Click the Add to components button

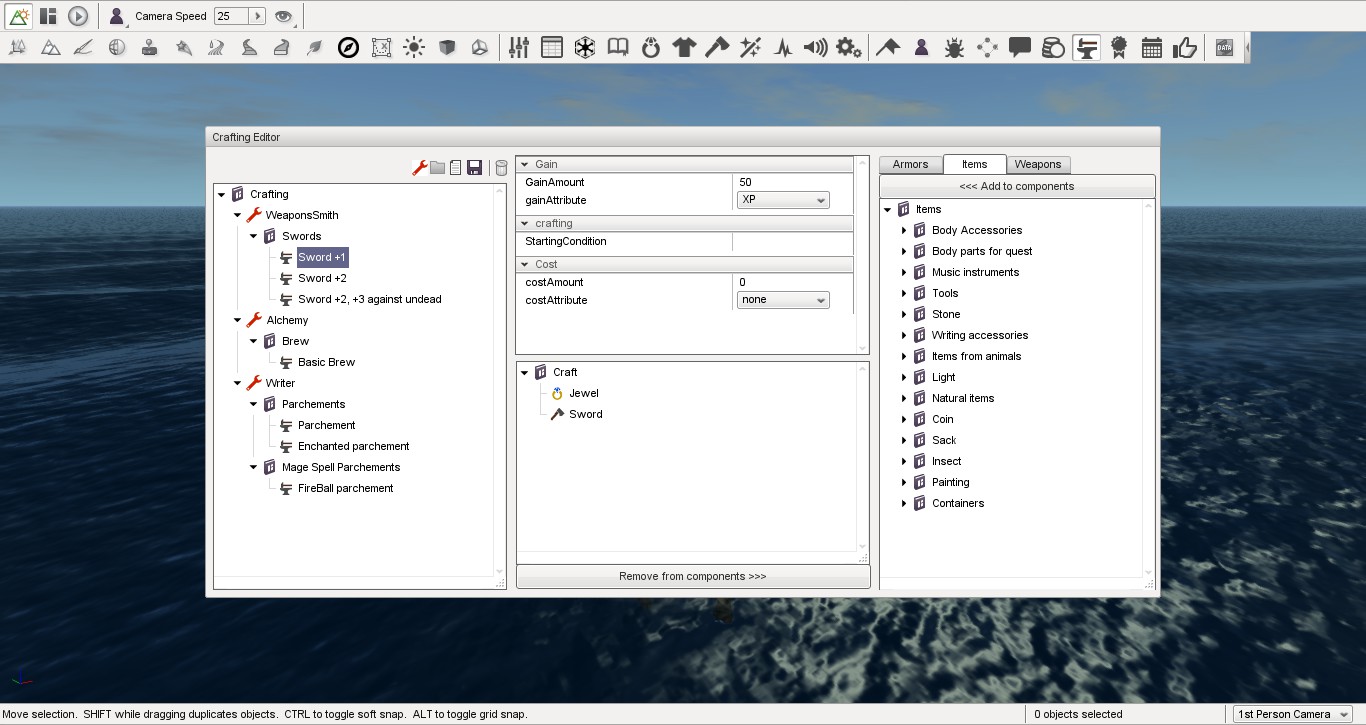point(1016,186)
